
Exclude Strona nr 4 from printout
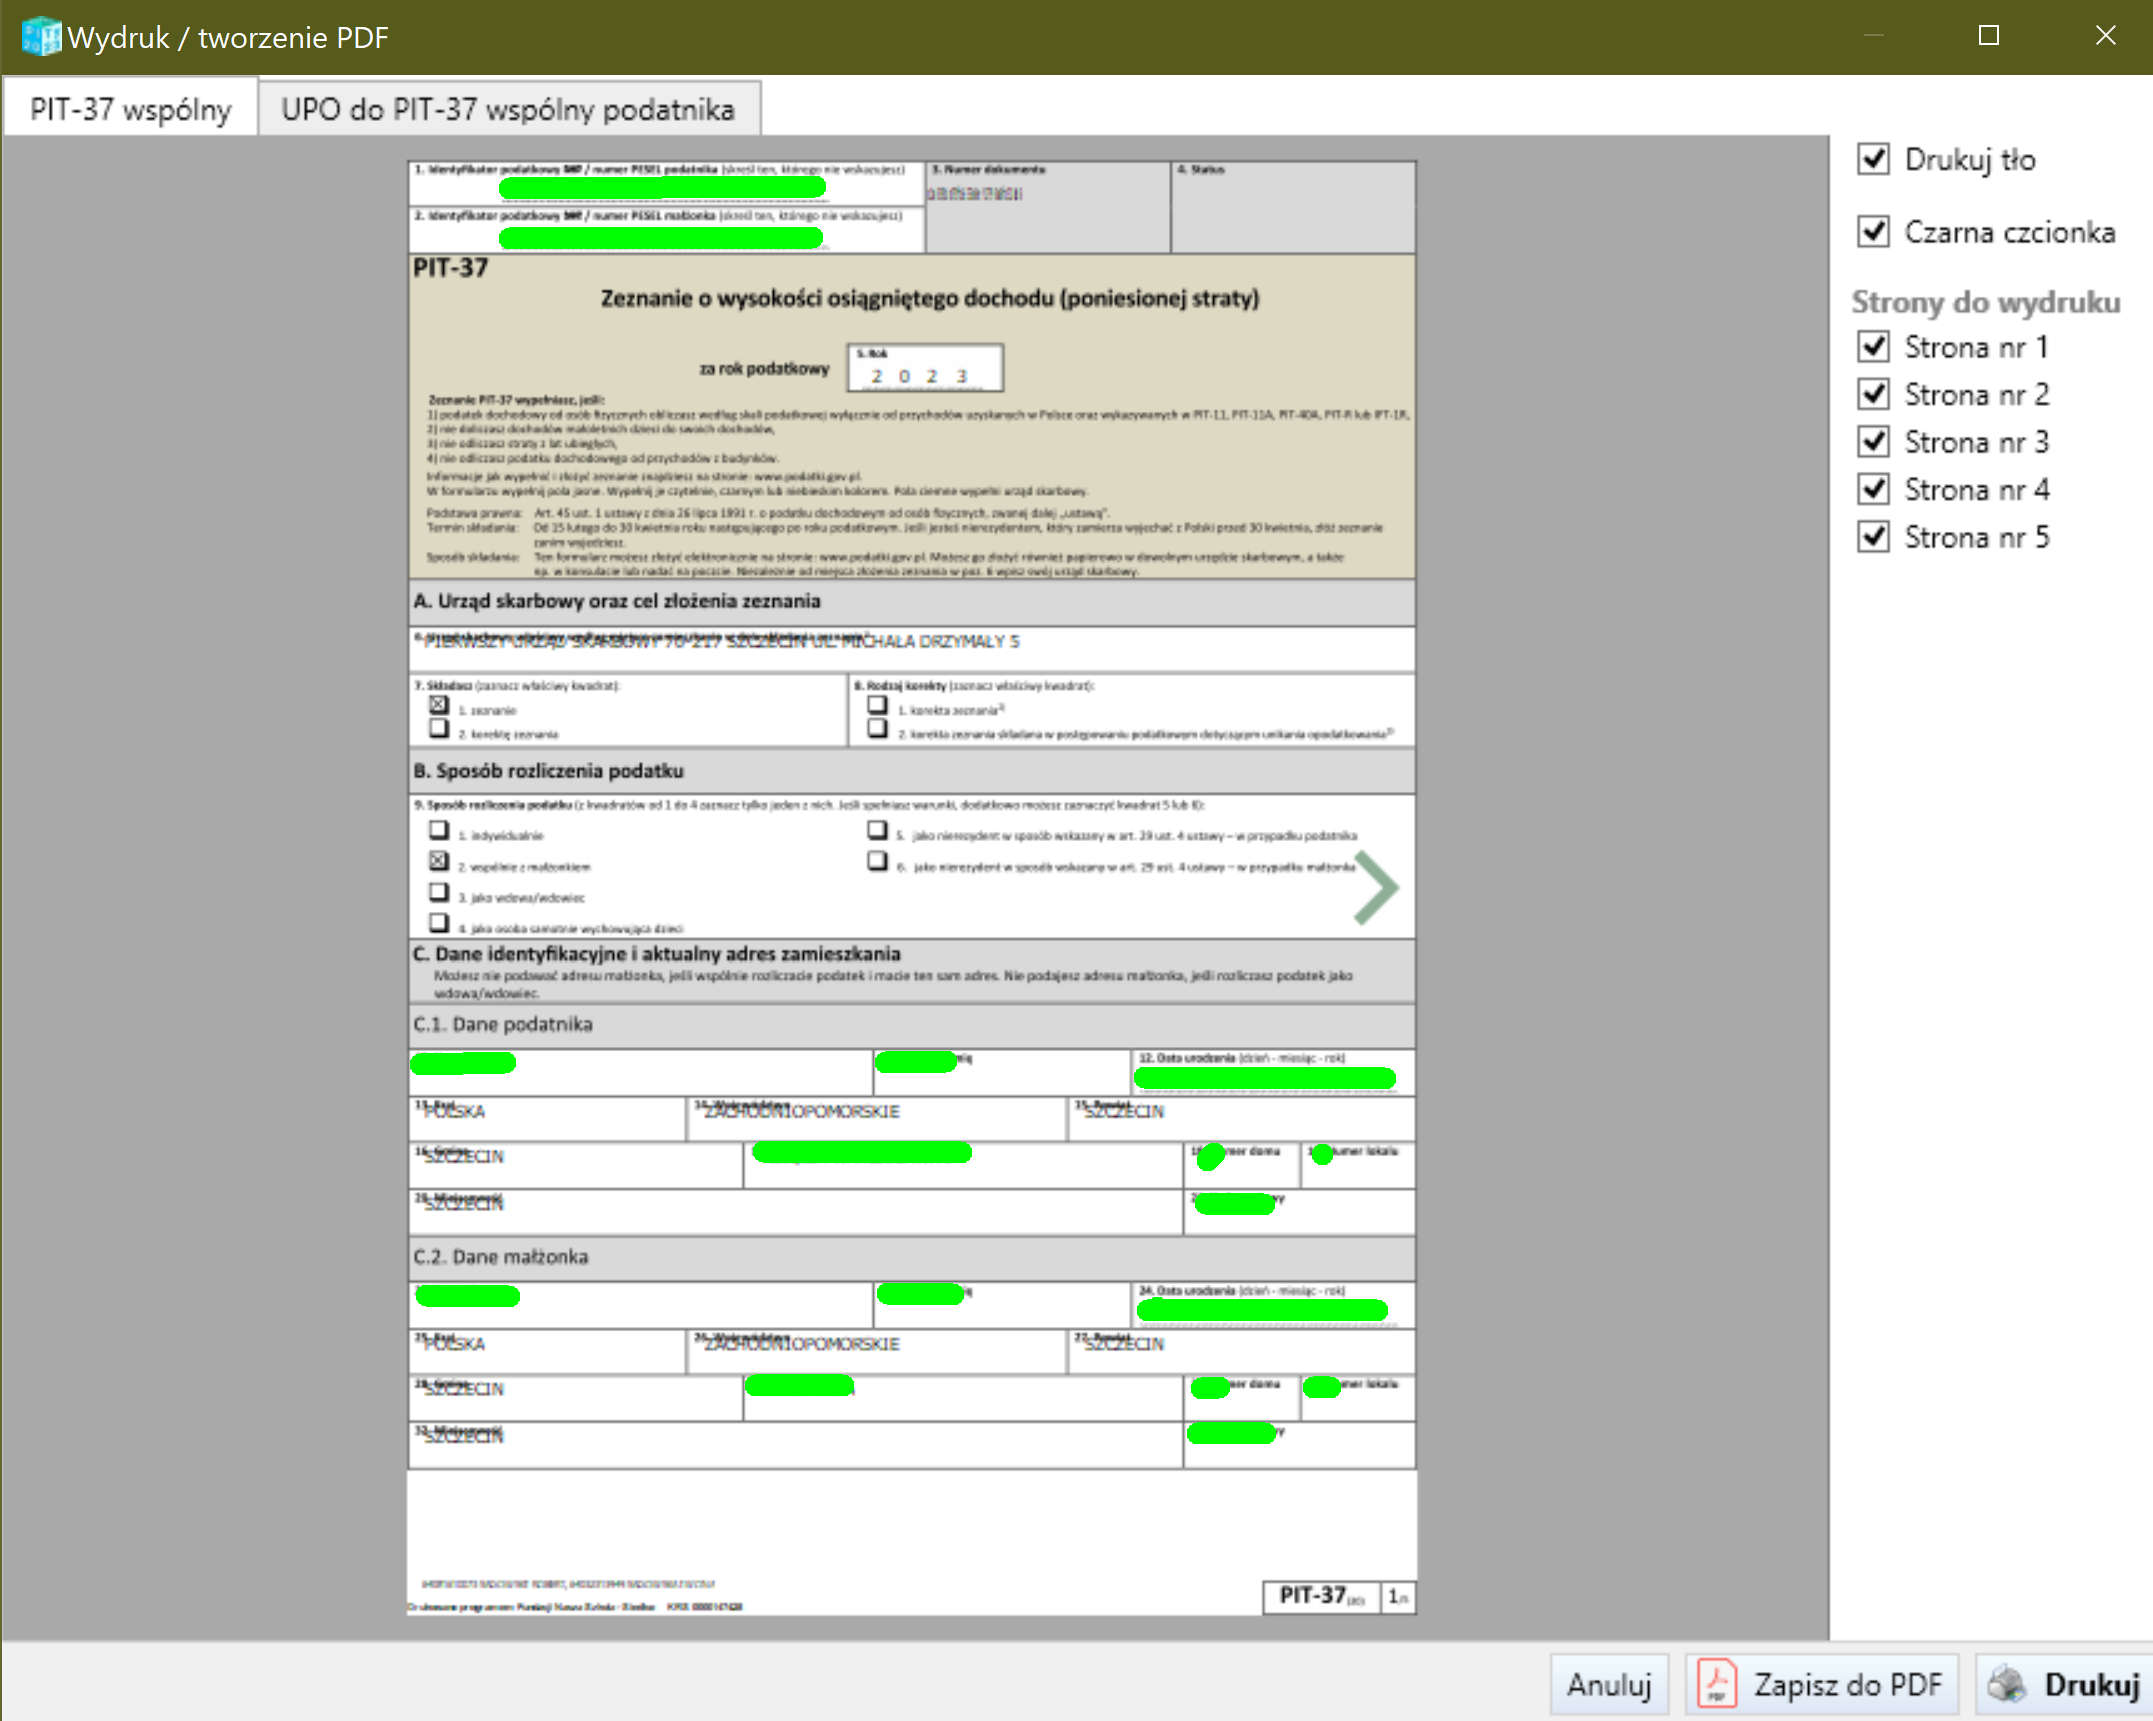[x=1873, y=489]
